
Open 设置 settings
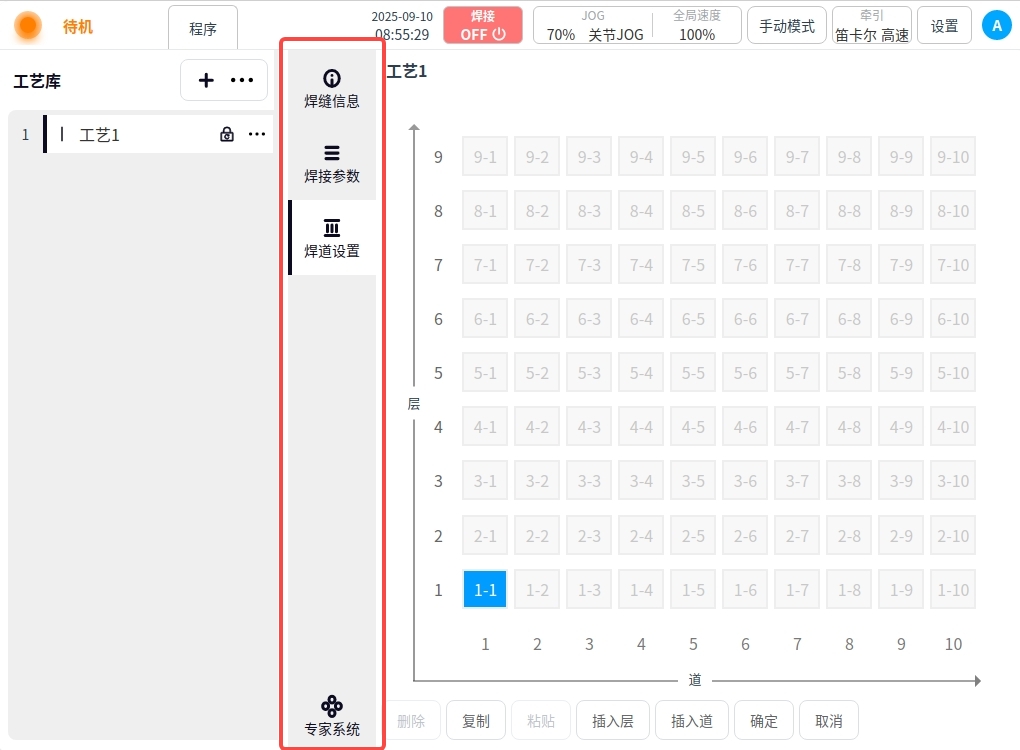[x=944, y=26]
